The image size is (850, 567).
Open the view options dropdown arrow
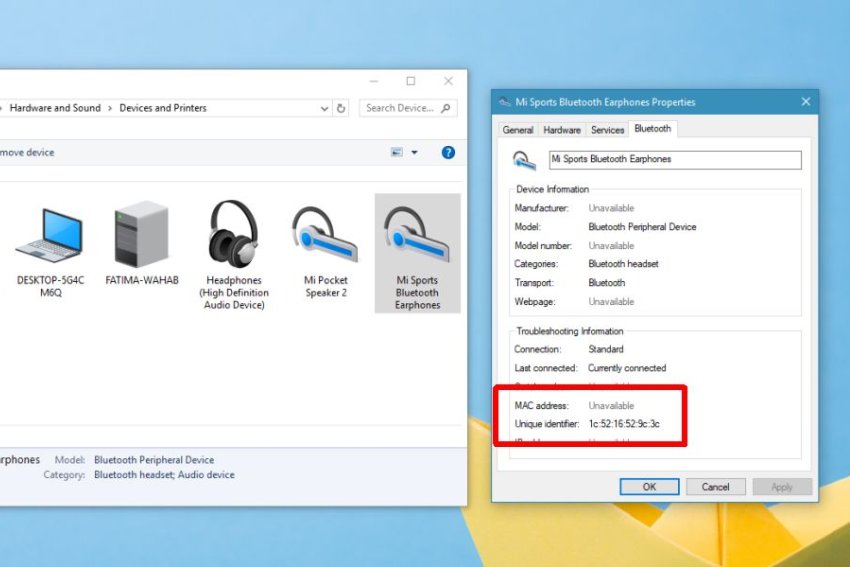(x=414, y=152)
